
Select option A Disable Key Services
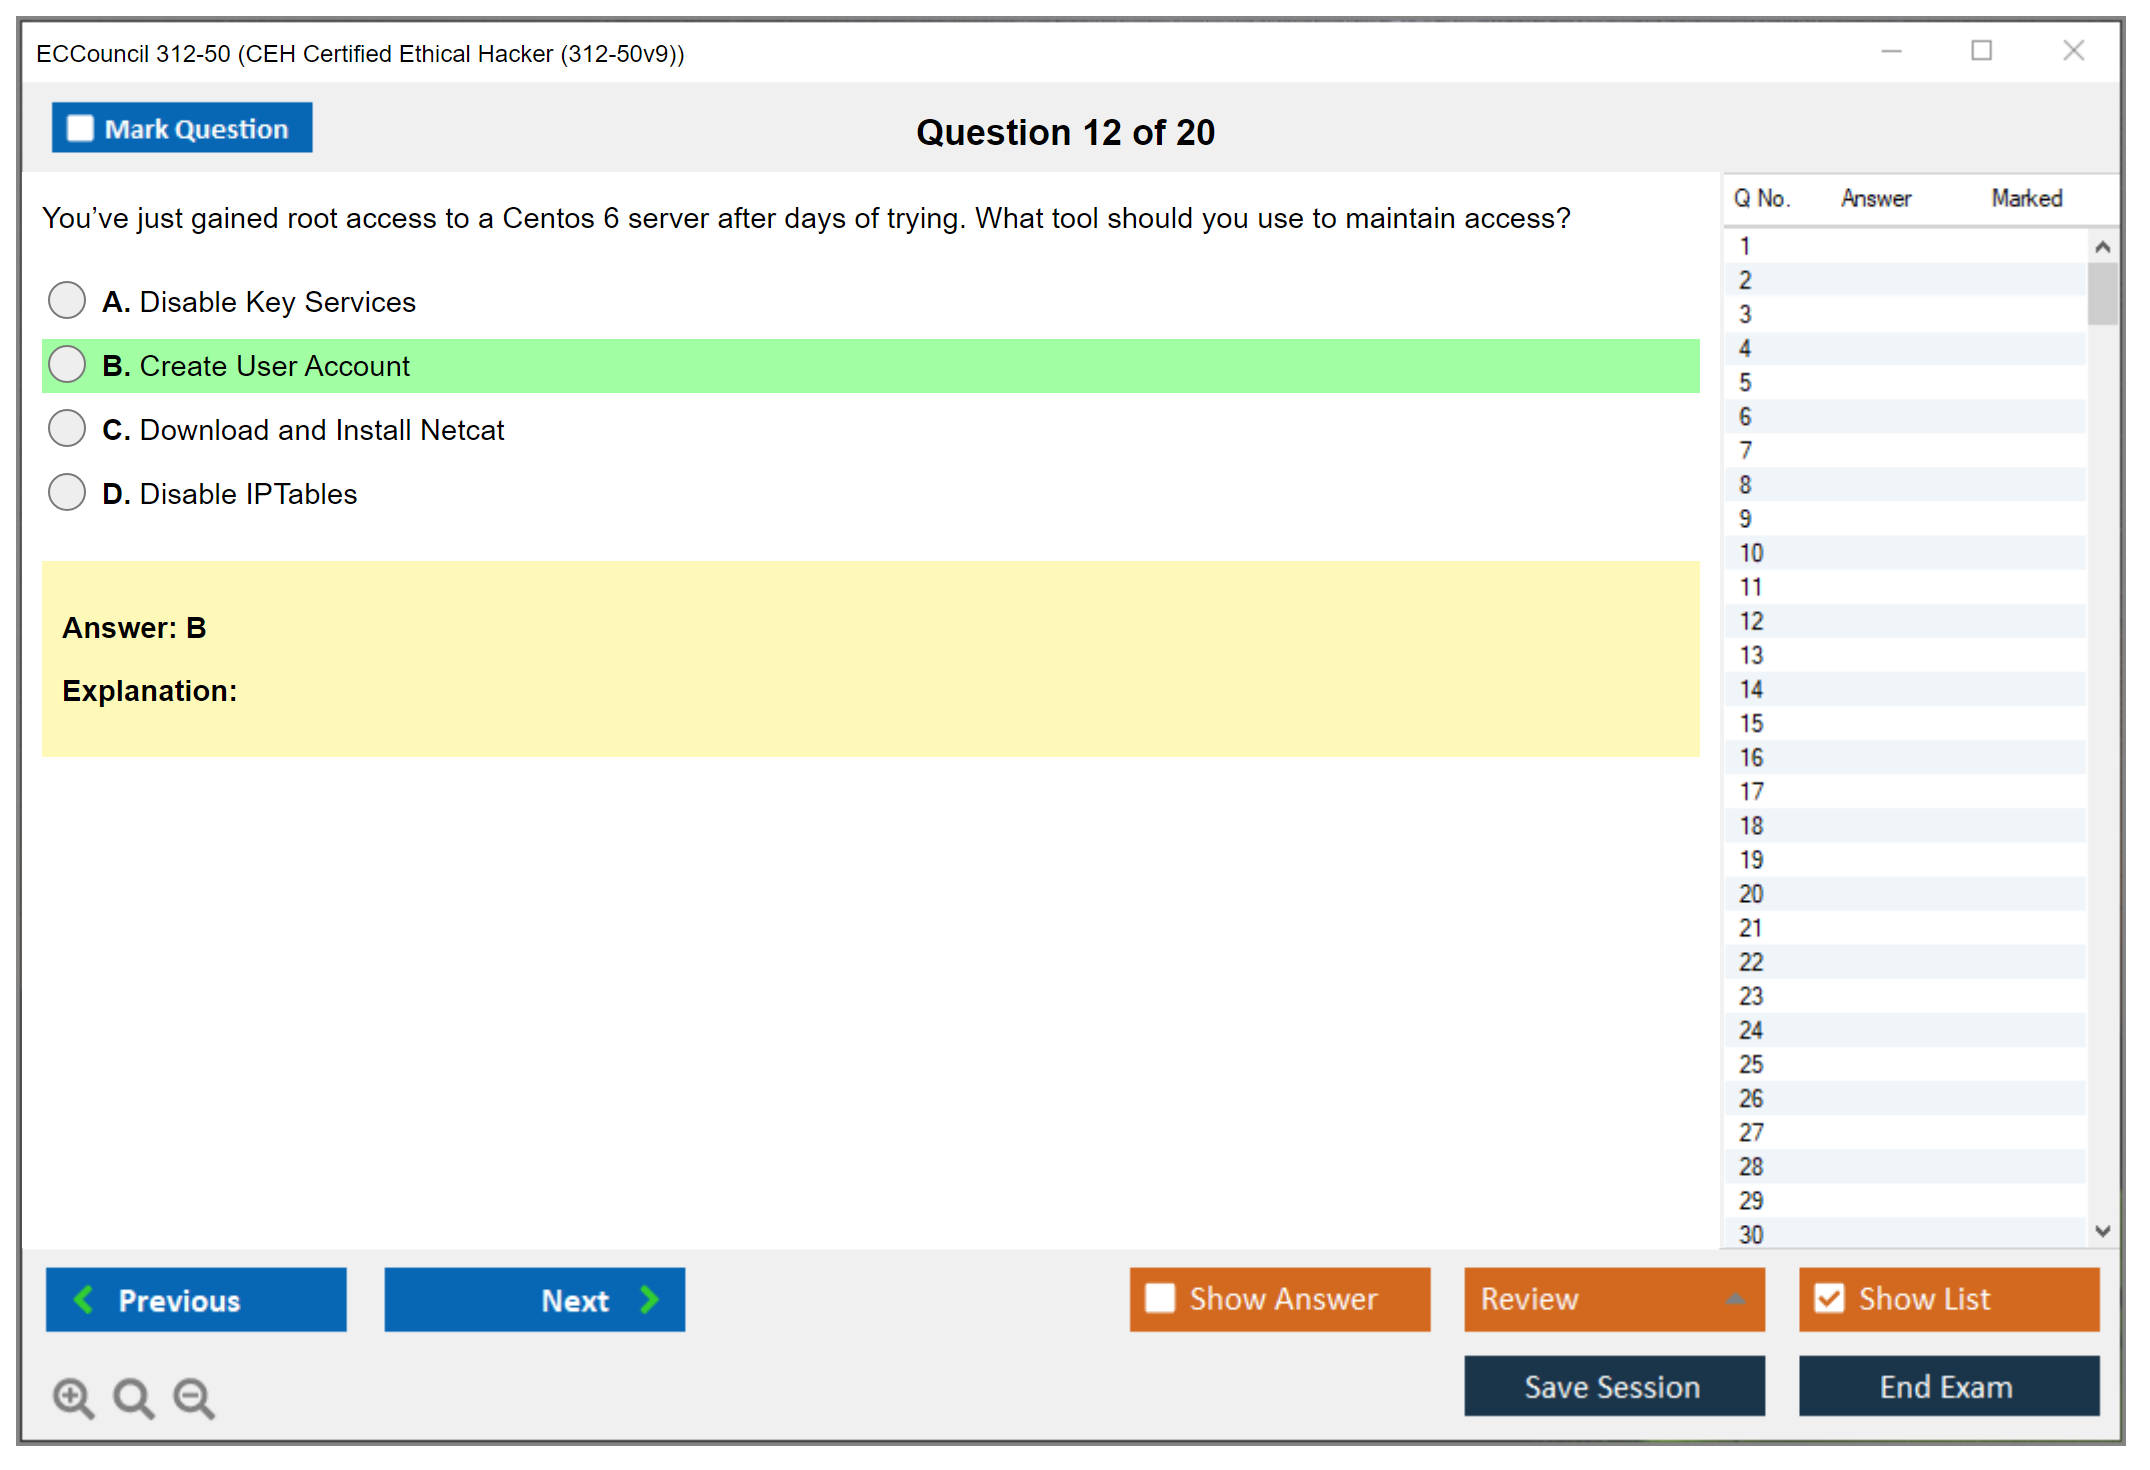tap(67, 300)
